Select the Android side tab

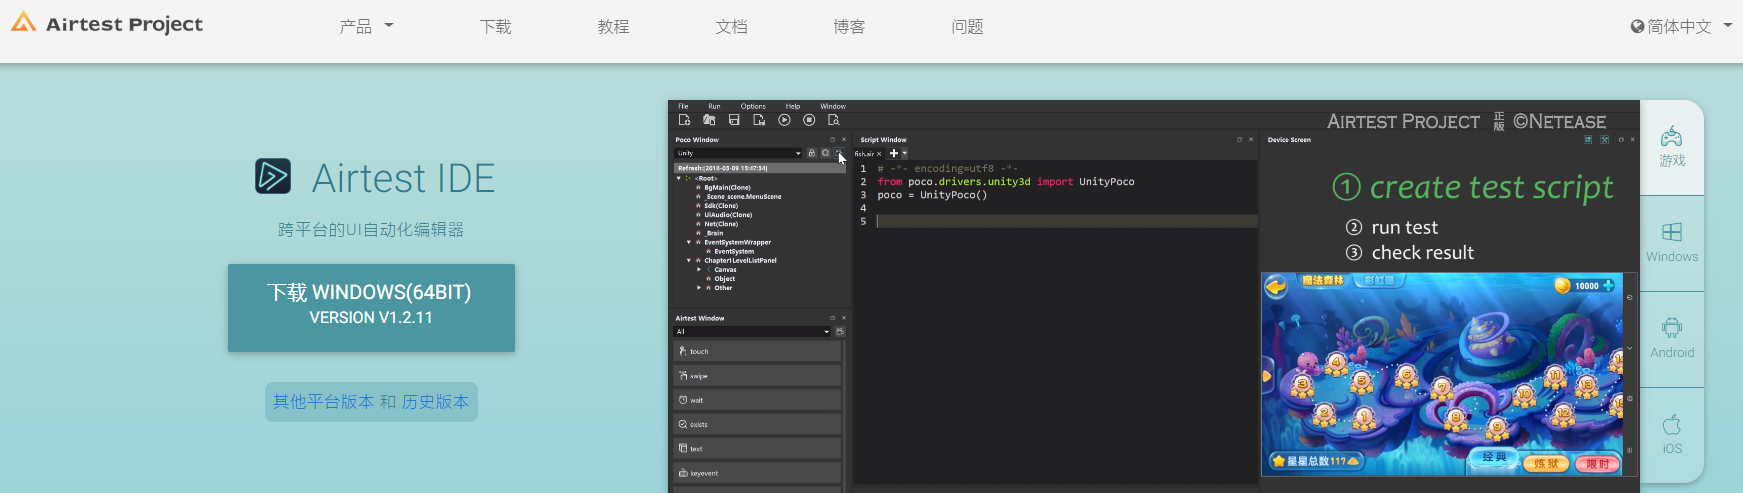(1672, 339)
